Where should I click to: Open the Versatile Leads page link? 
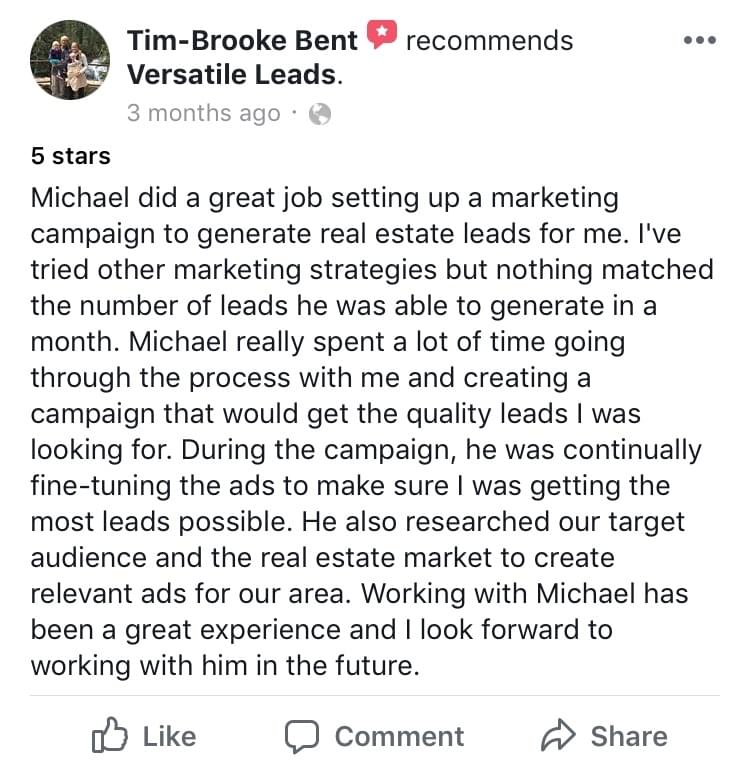pos(232,75)
